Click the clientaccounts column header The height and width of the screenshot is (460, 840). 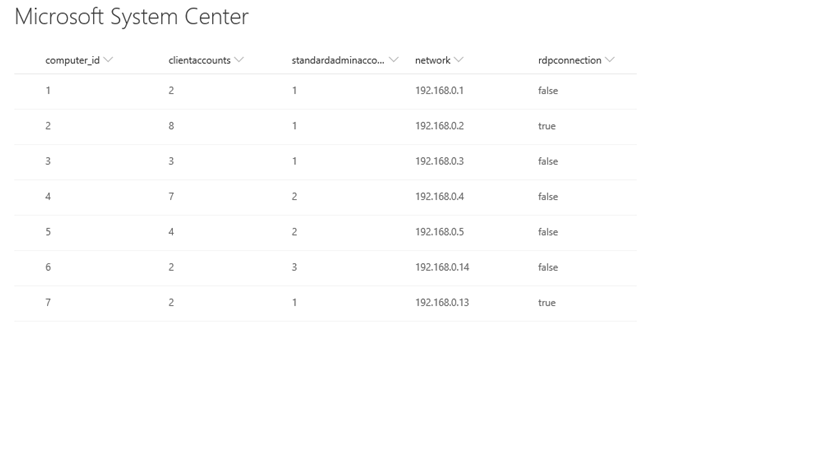(199, 60)
